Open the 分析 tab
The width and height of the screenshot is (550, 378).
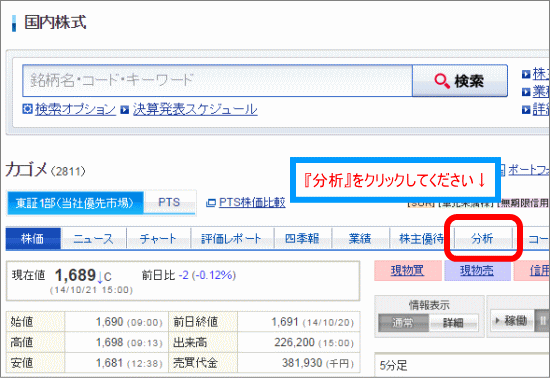pyautogui.click(x=482, y=238)
